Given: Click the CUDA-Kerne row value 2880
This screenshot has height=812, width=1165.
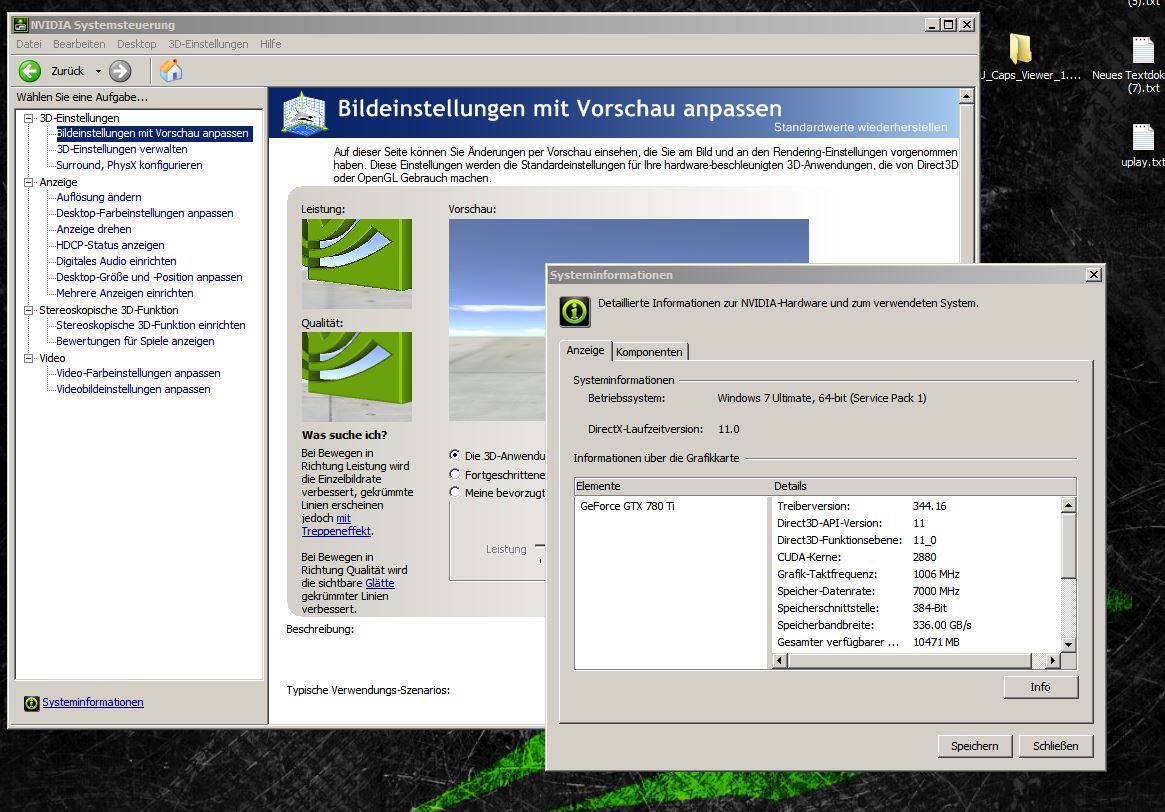Looking at the screenshot, I should (x=924, y=557).
